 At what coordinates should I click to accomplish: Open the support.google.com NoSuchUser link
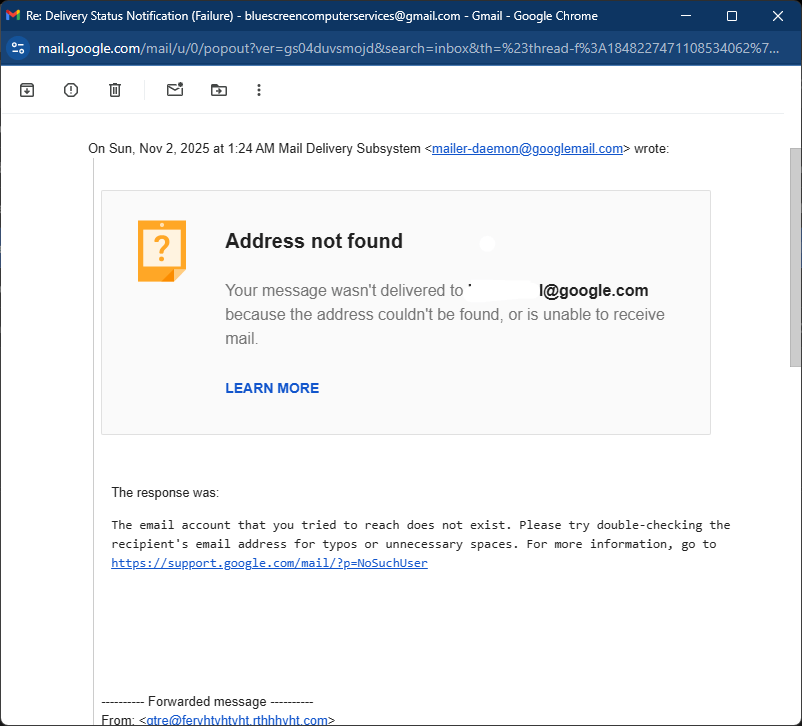[269, 563]
